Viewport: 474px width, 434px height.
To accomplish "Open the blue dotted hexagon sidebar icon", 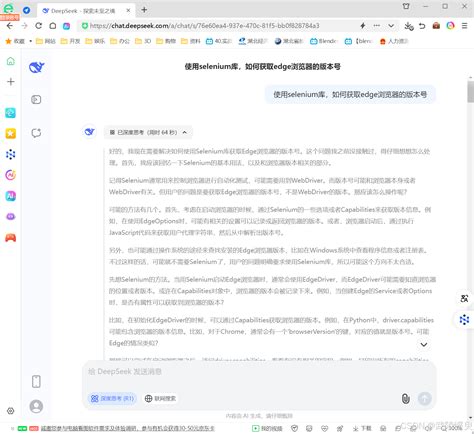I will click(10, 154).
